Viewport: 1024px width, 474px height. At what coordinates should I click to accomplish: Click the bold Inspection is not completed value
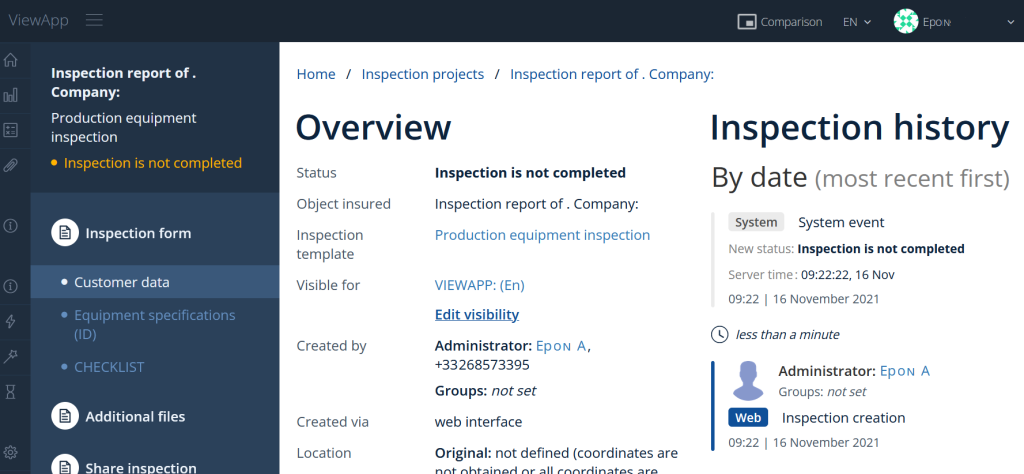pos(530,173)
